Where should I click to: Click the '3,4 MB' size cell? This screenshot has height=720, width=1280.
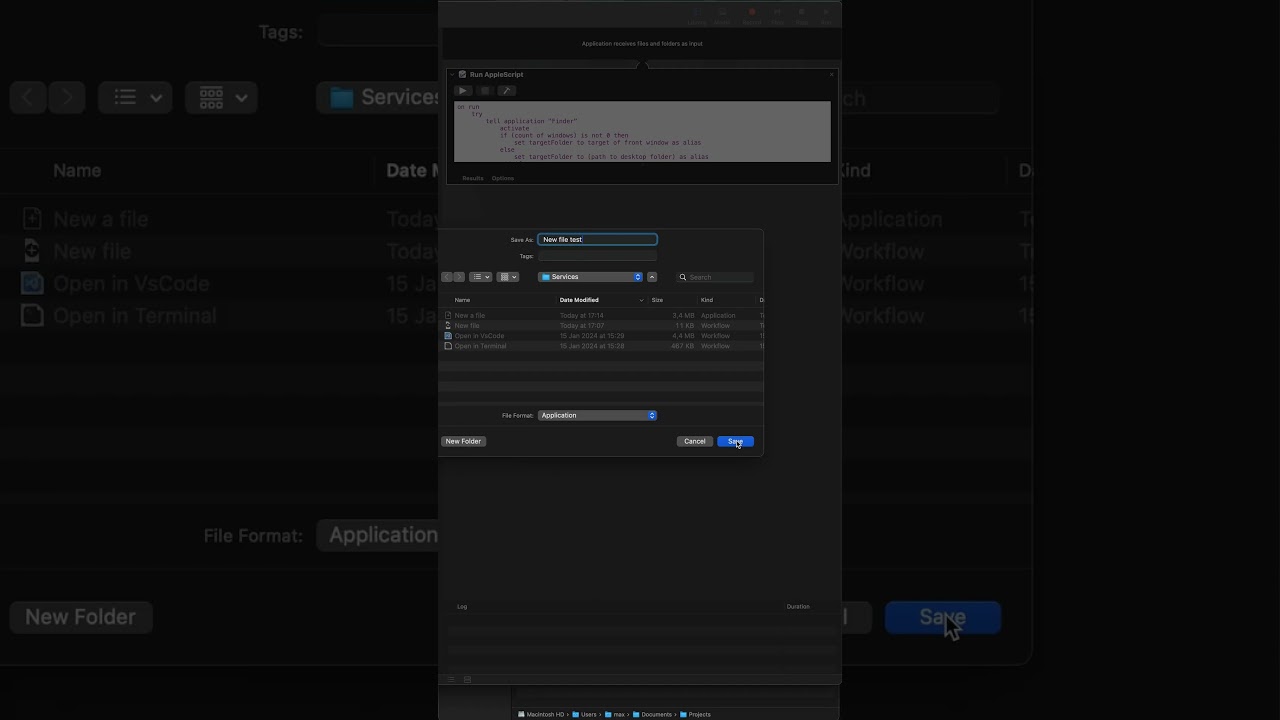tap(683, 315)
